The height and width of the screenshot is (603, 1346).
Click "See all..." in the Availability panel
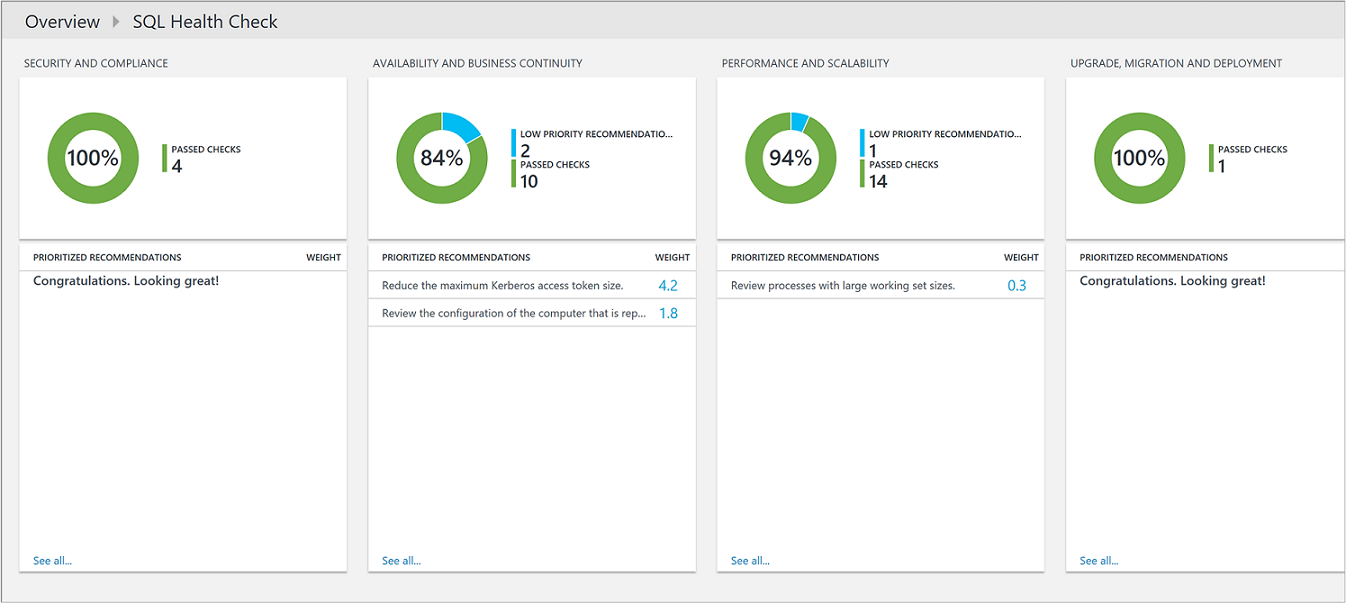[401, 560]
